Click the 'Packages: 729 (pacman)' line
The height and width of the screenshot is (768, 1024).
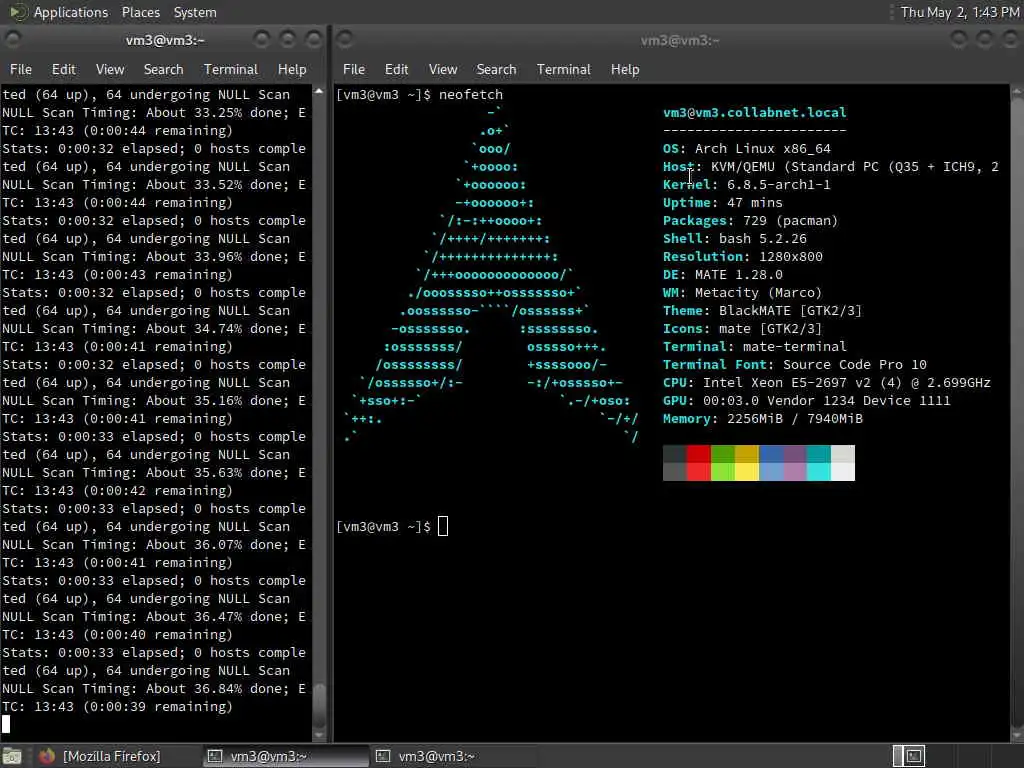(750, 221)
